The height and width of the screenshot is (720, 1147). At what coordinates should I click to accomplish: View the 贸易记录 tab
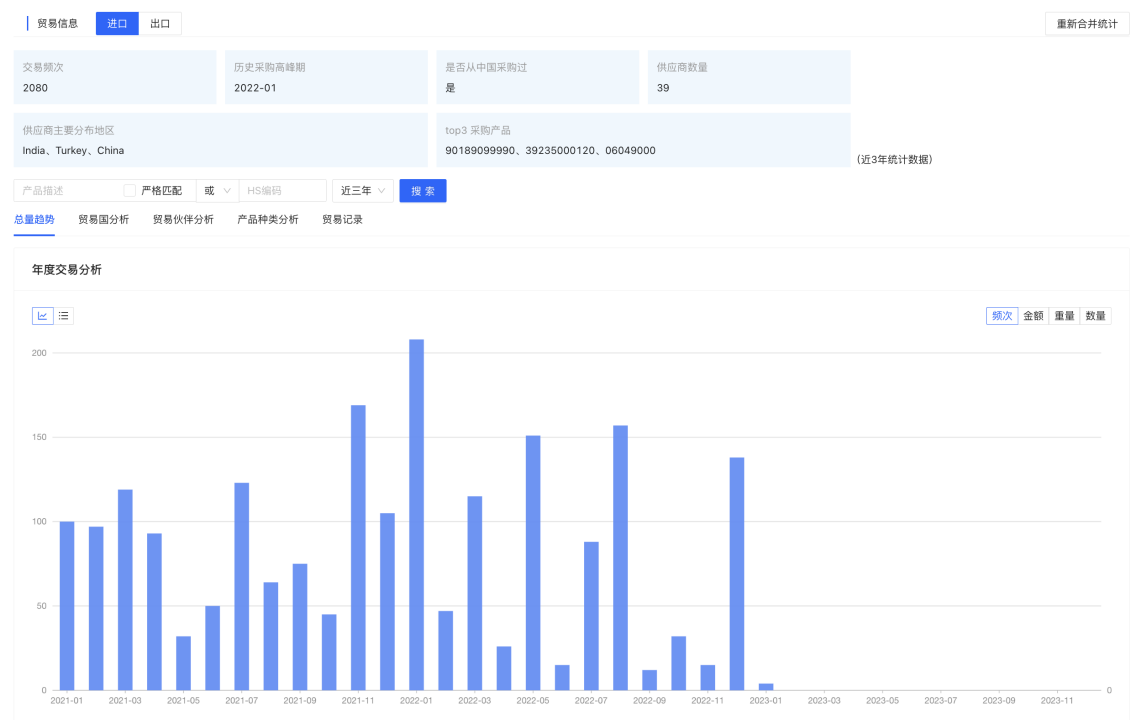tap(342, 220)
